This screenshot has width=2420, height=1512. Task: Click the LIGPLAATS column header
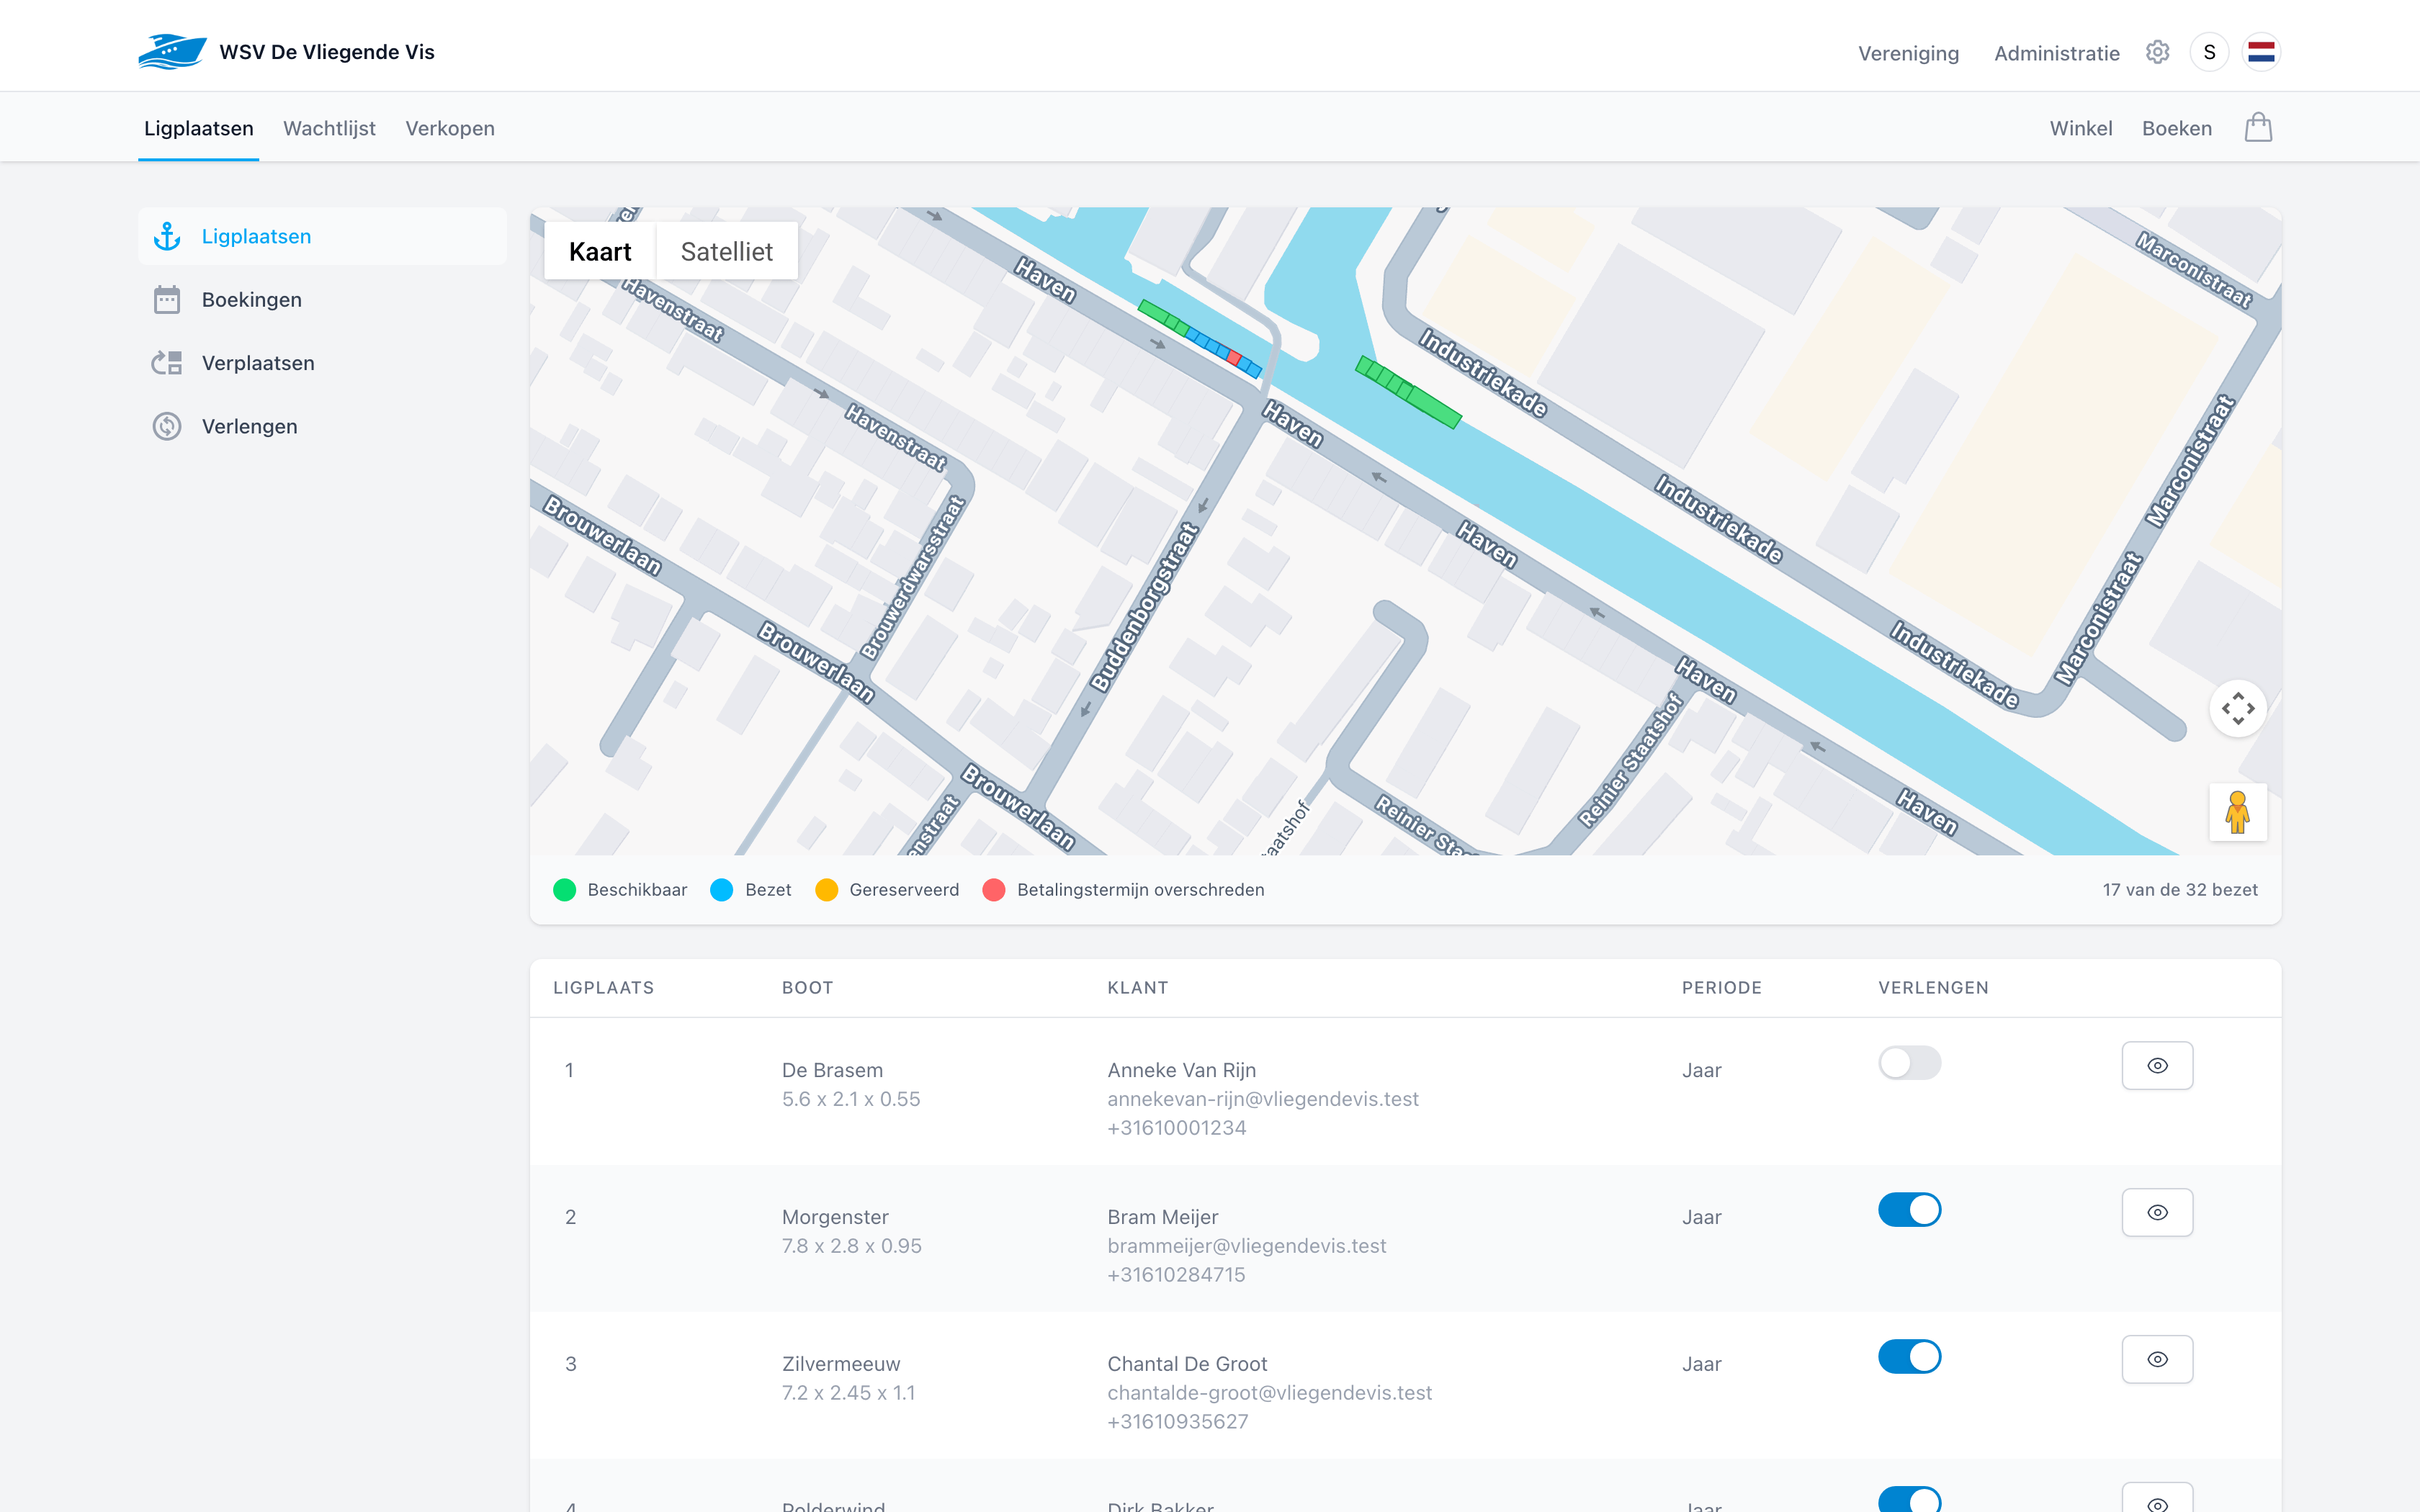click(x=603, y=988)
